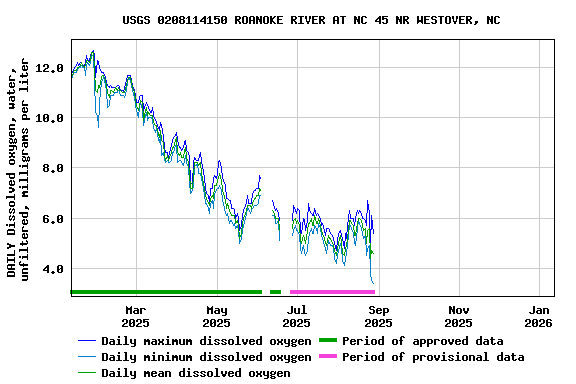
Task: Click legend text Period of provisional data
Action: click(433, 357)
